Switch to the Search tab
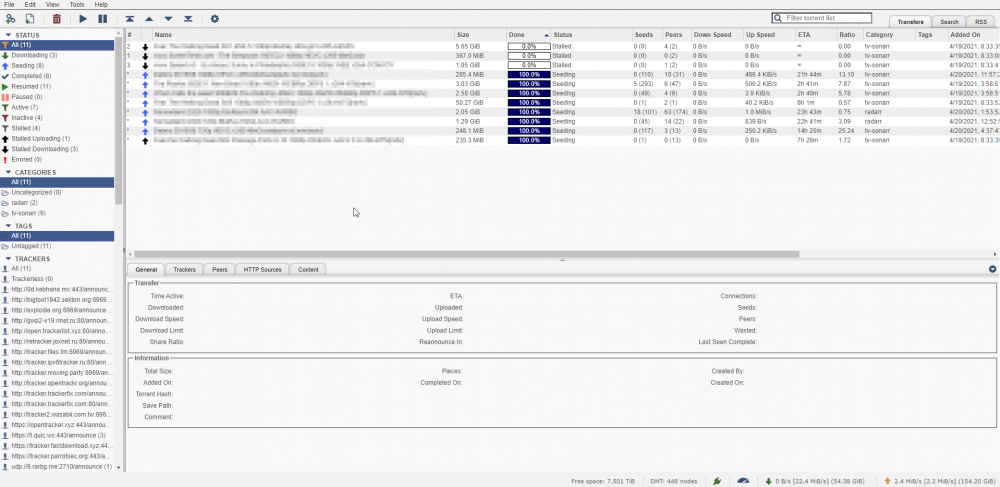This screenshot has width=1000, height=487. tap(949, 22)
